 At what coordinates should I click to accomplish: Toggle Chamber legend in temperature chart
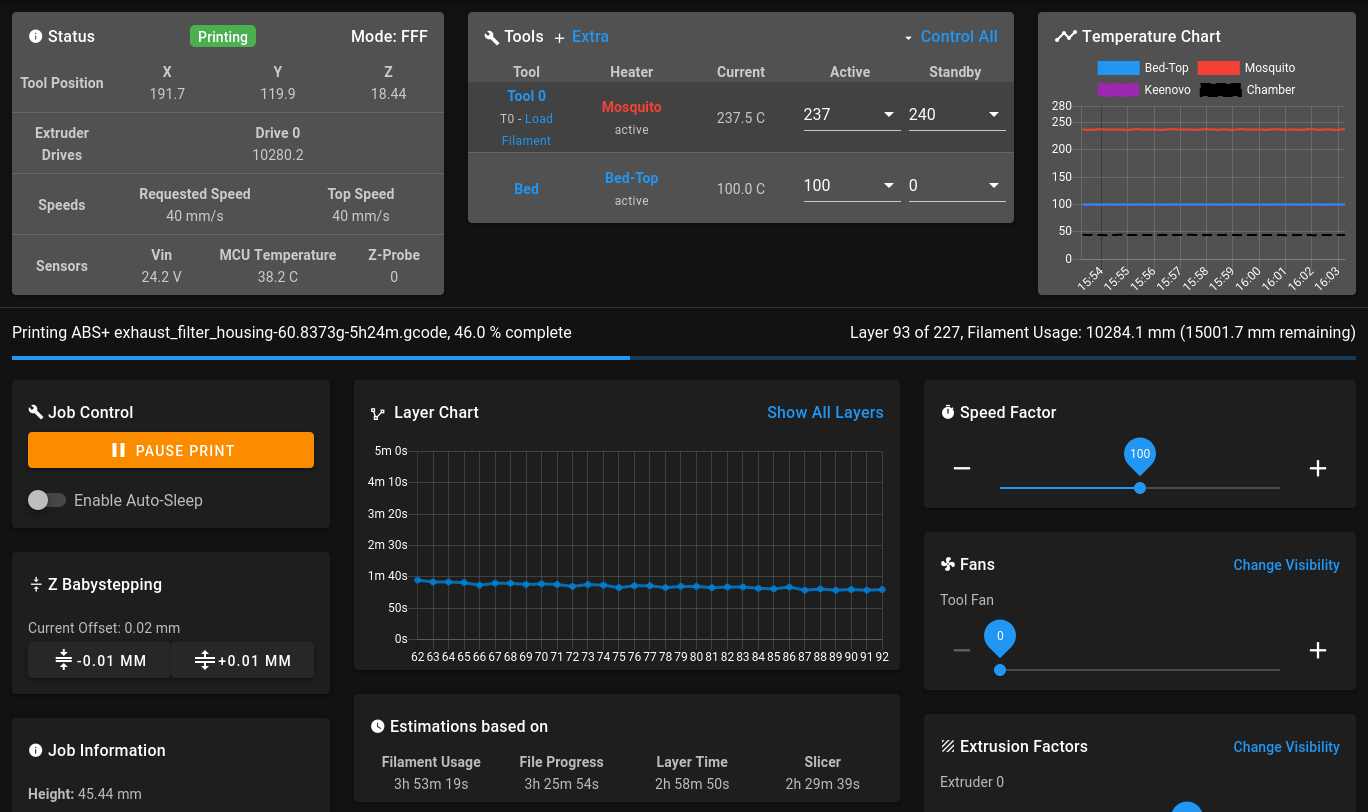pos(1247,90)
